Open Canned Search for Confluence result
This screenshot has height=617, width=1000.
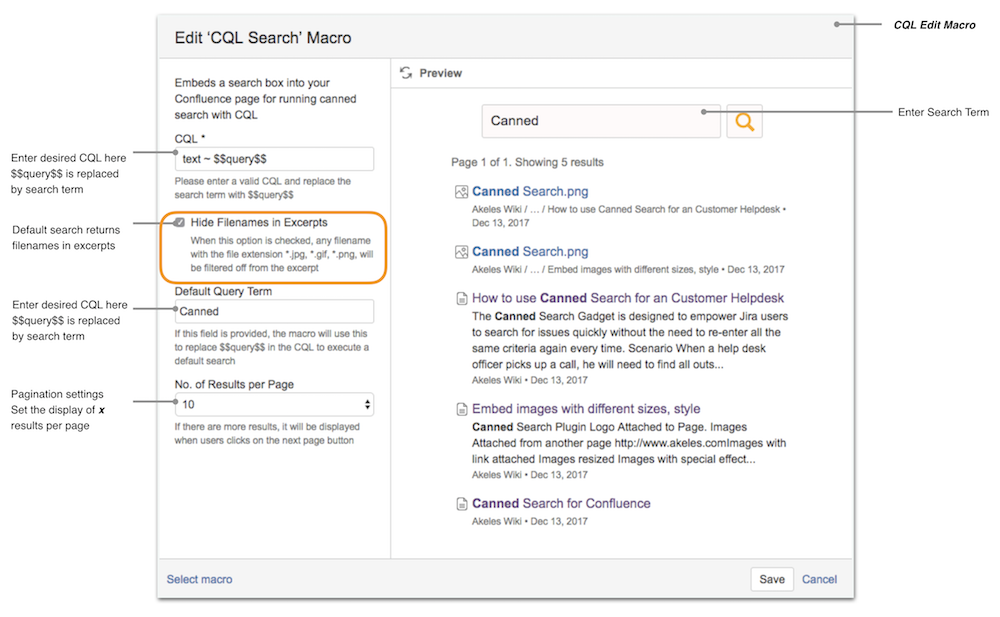pos(560,504)
